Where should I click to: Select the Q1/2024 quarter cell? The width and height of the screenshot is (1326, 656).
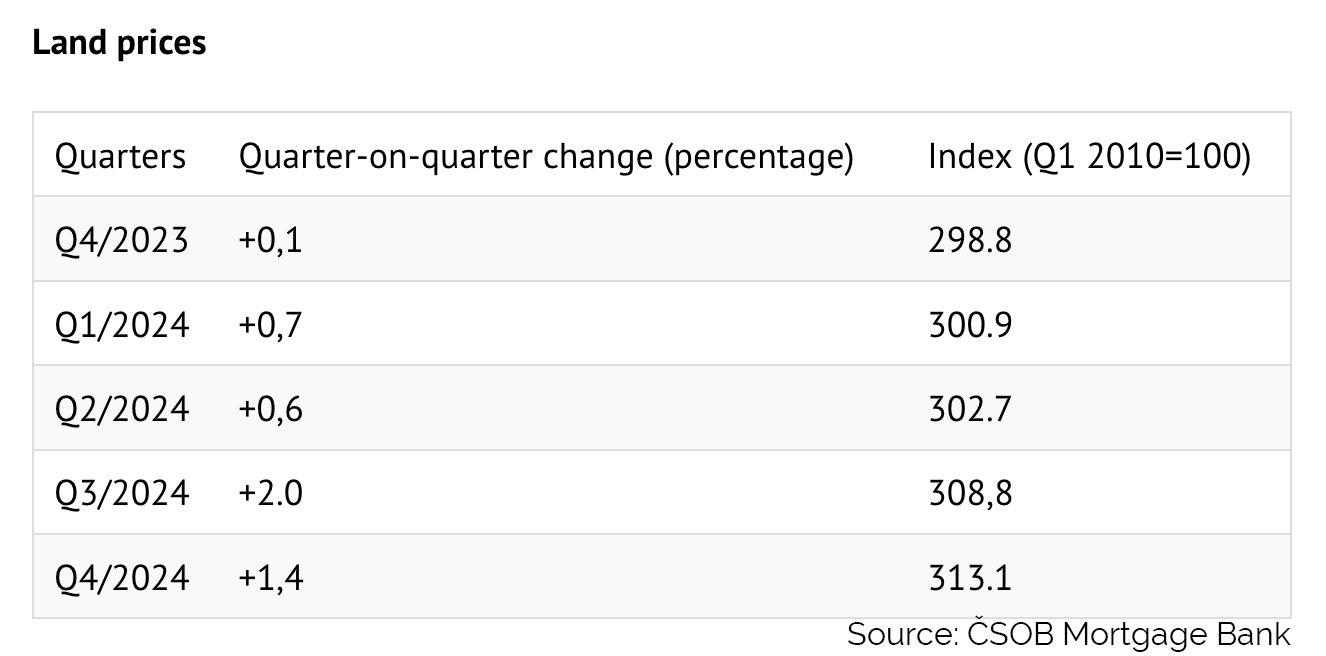[x=122, y=325]
